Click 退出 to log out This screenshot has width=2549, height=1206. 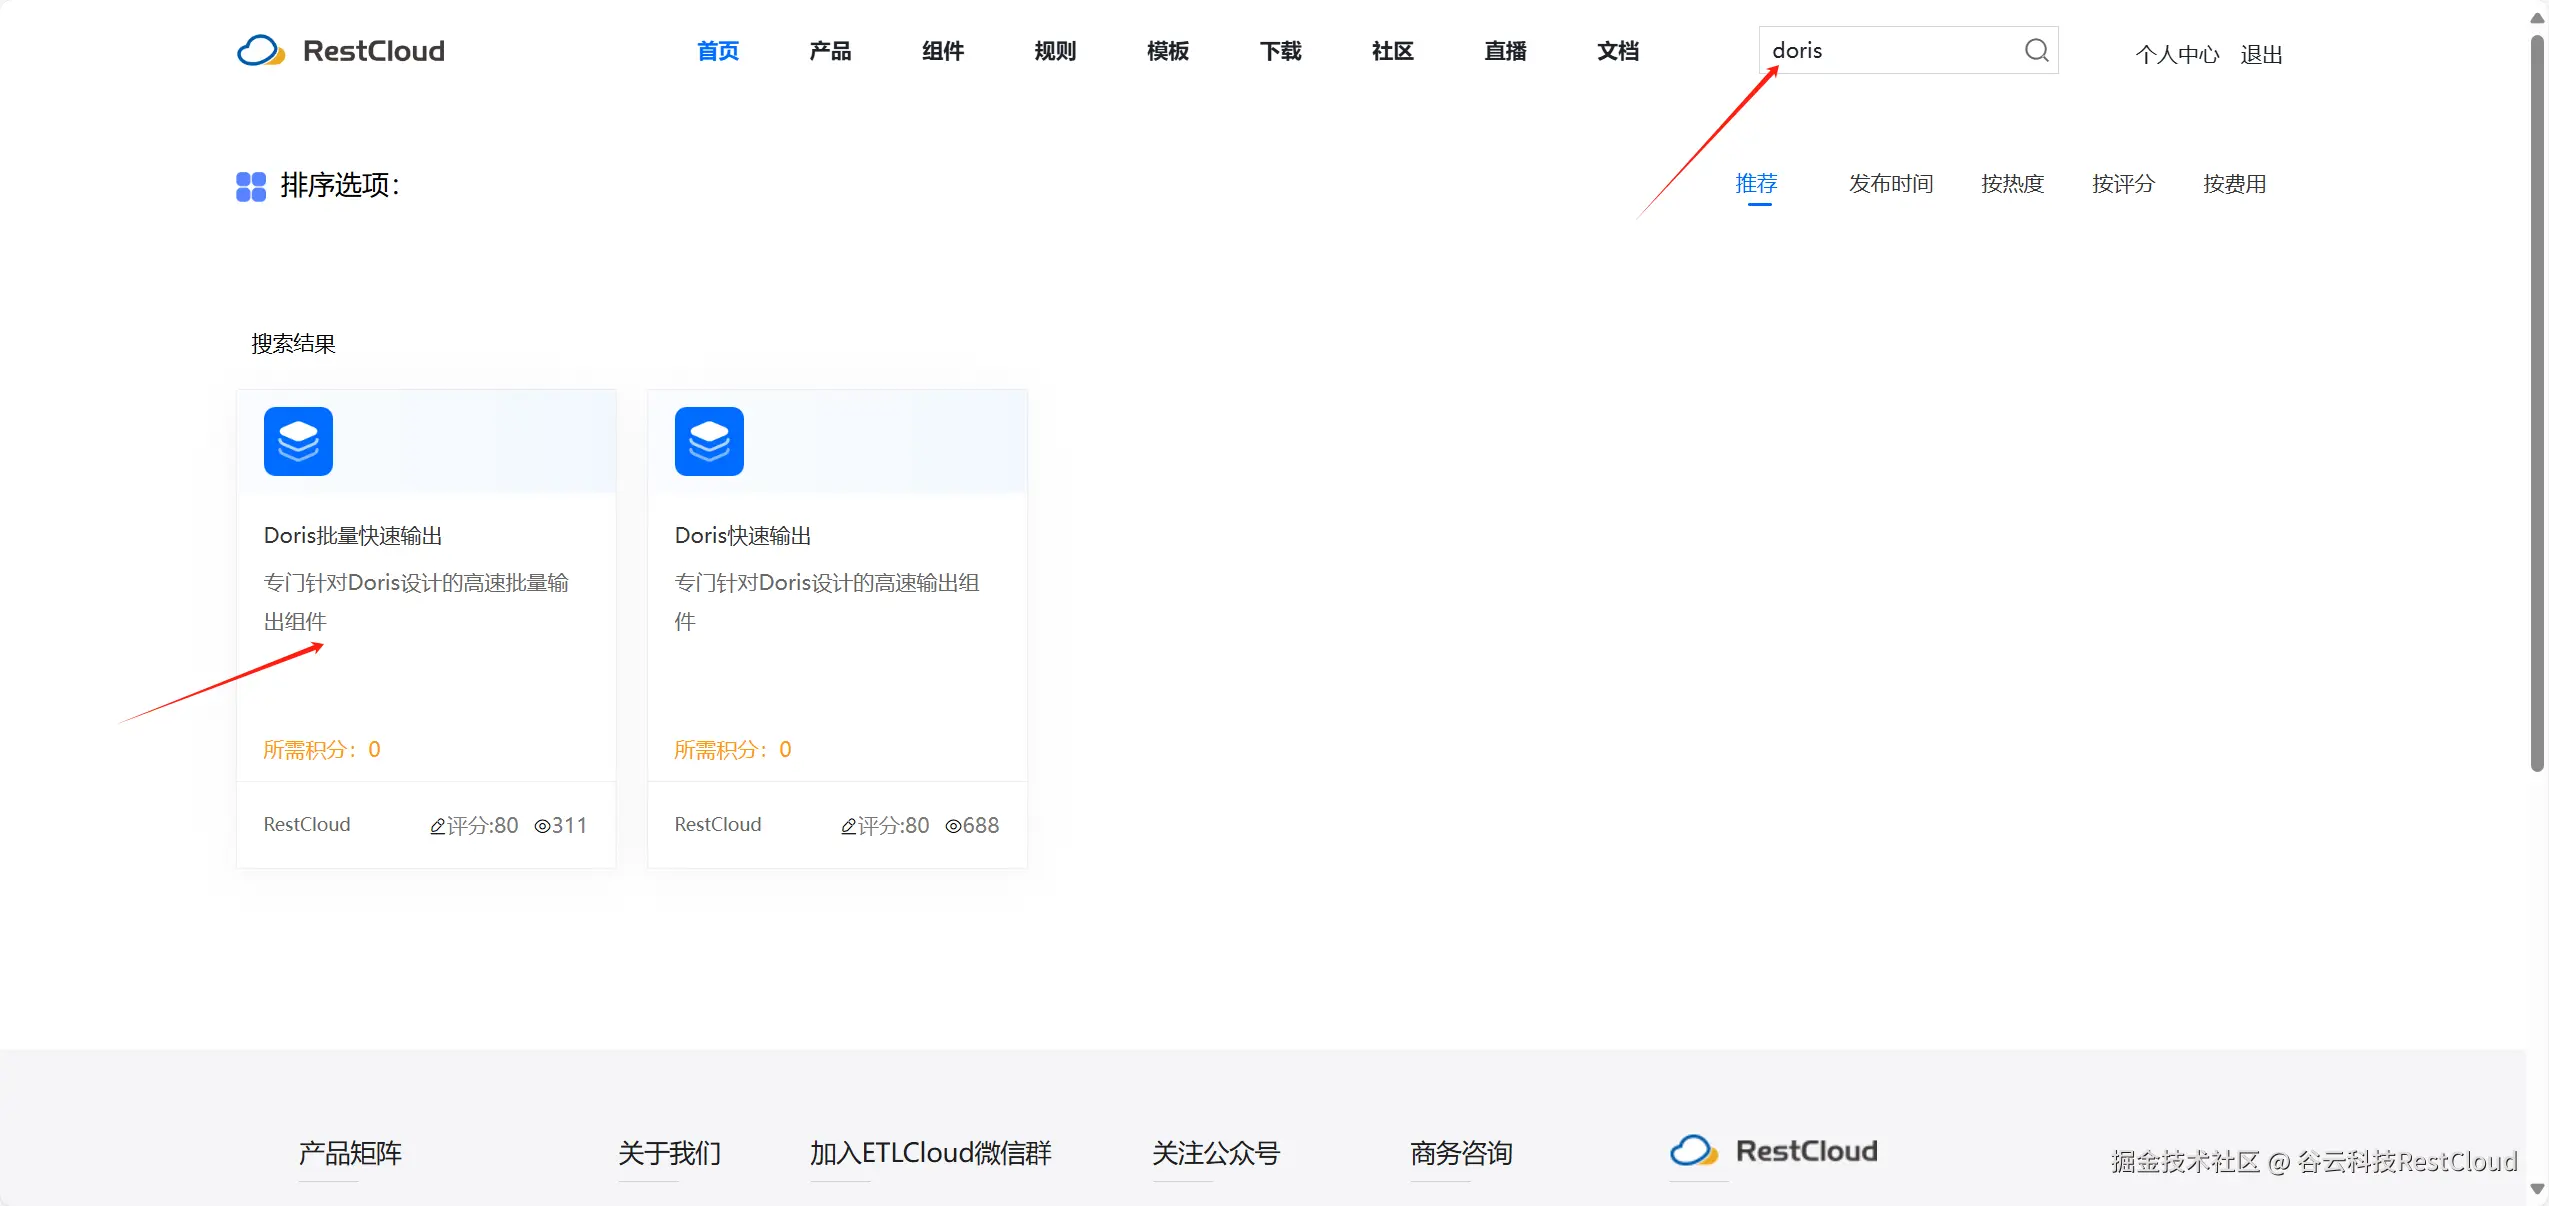(x=2262, y=54)
